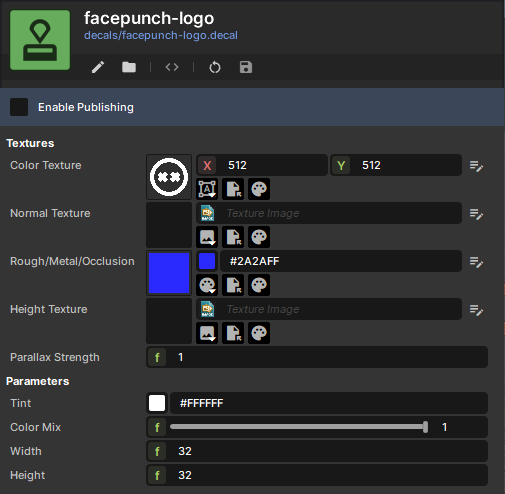Open the decals/facepunch-logo.decal path link

tap(161, 35)
